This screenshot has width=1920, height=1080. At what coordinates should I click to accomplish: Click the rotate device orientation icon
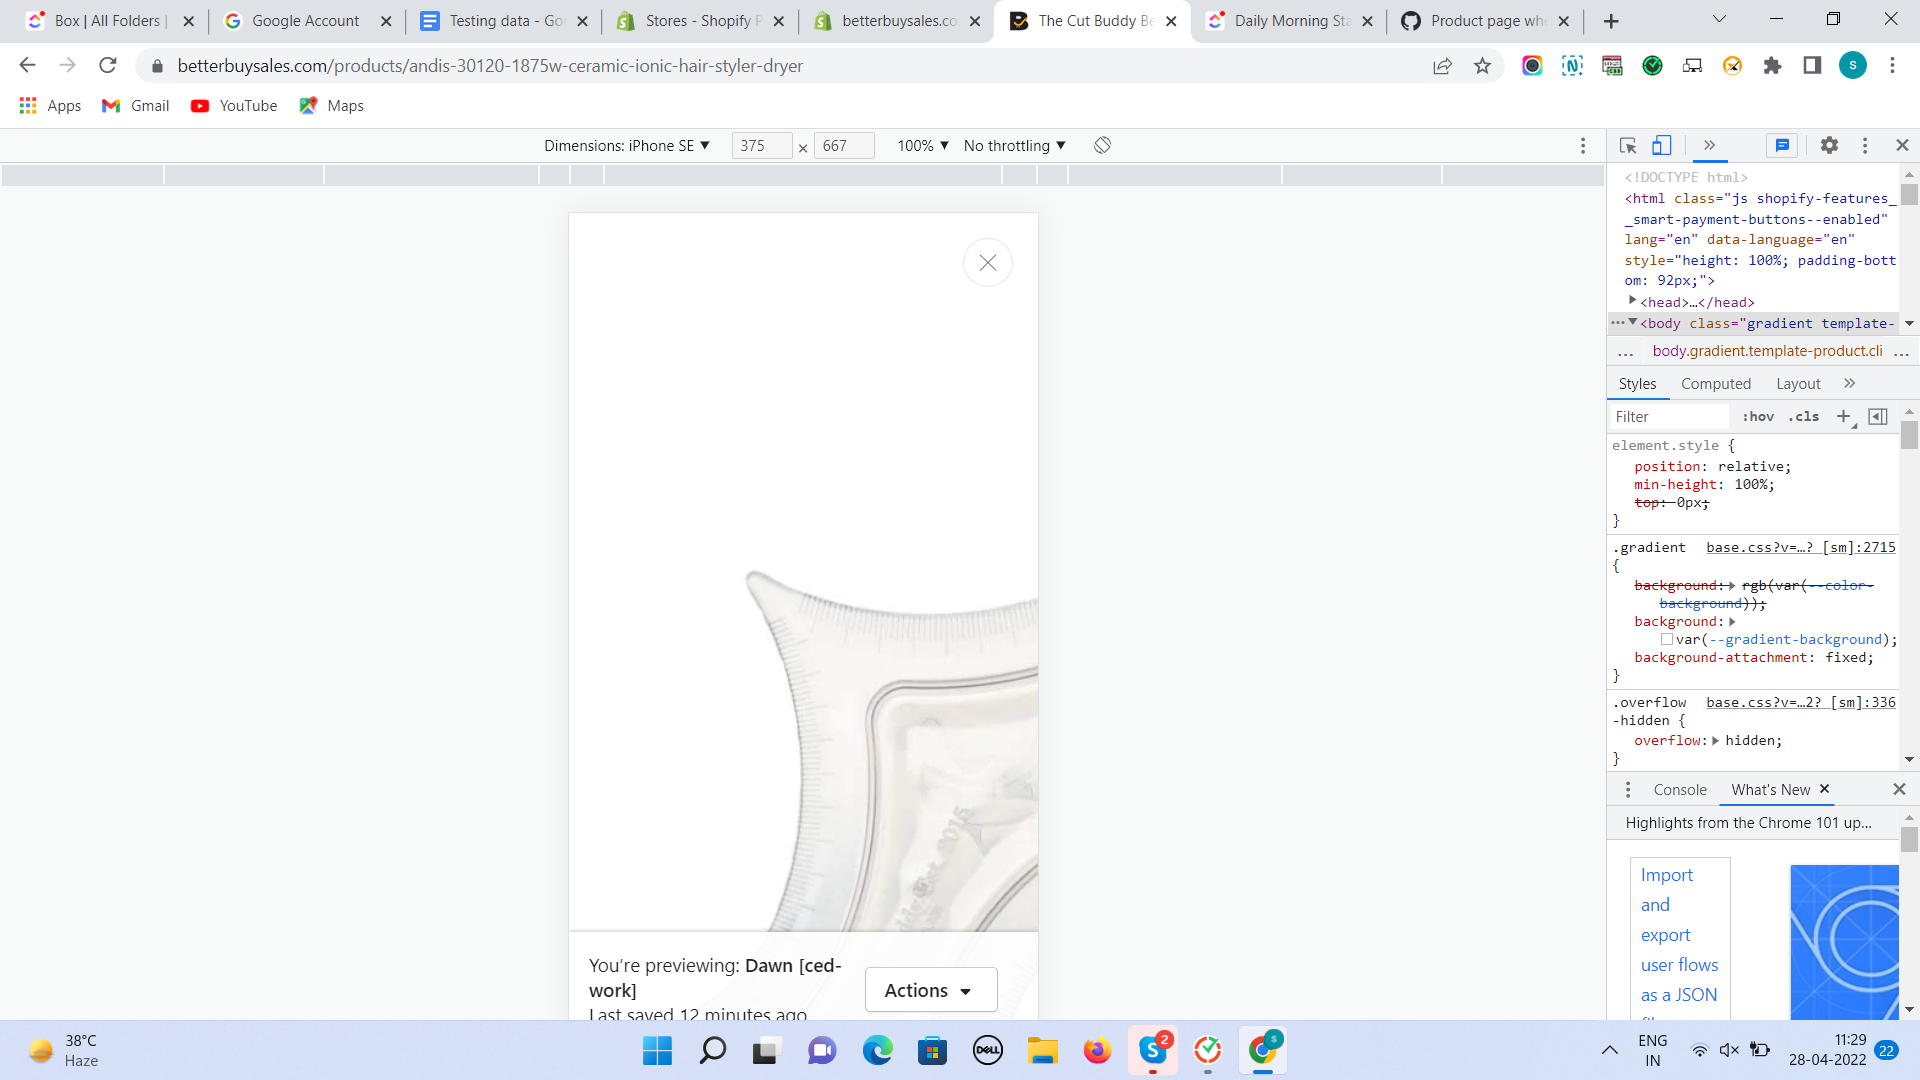[1102, 146]
